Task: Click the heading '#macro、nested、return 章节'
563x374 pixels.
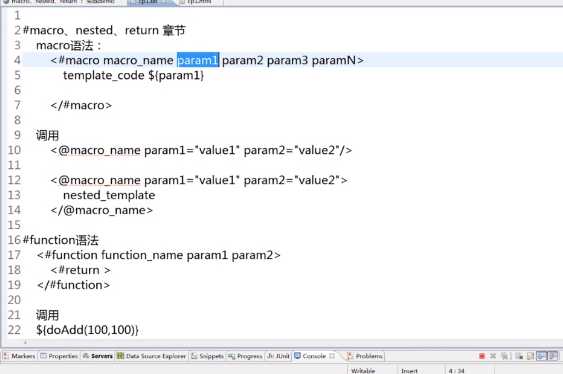Action: [104, 30]
